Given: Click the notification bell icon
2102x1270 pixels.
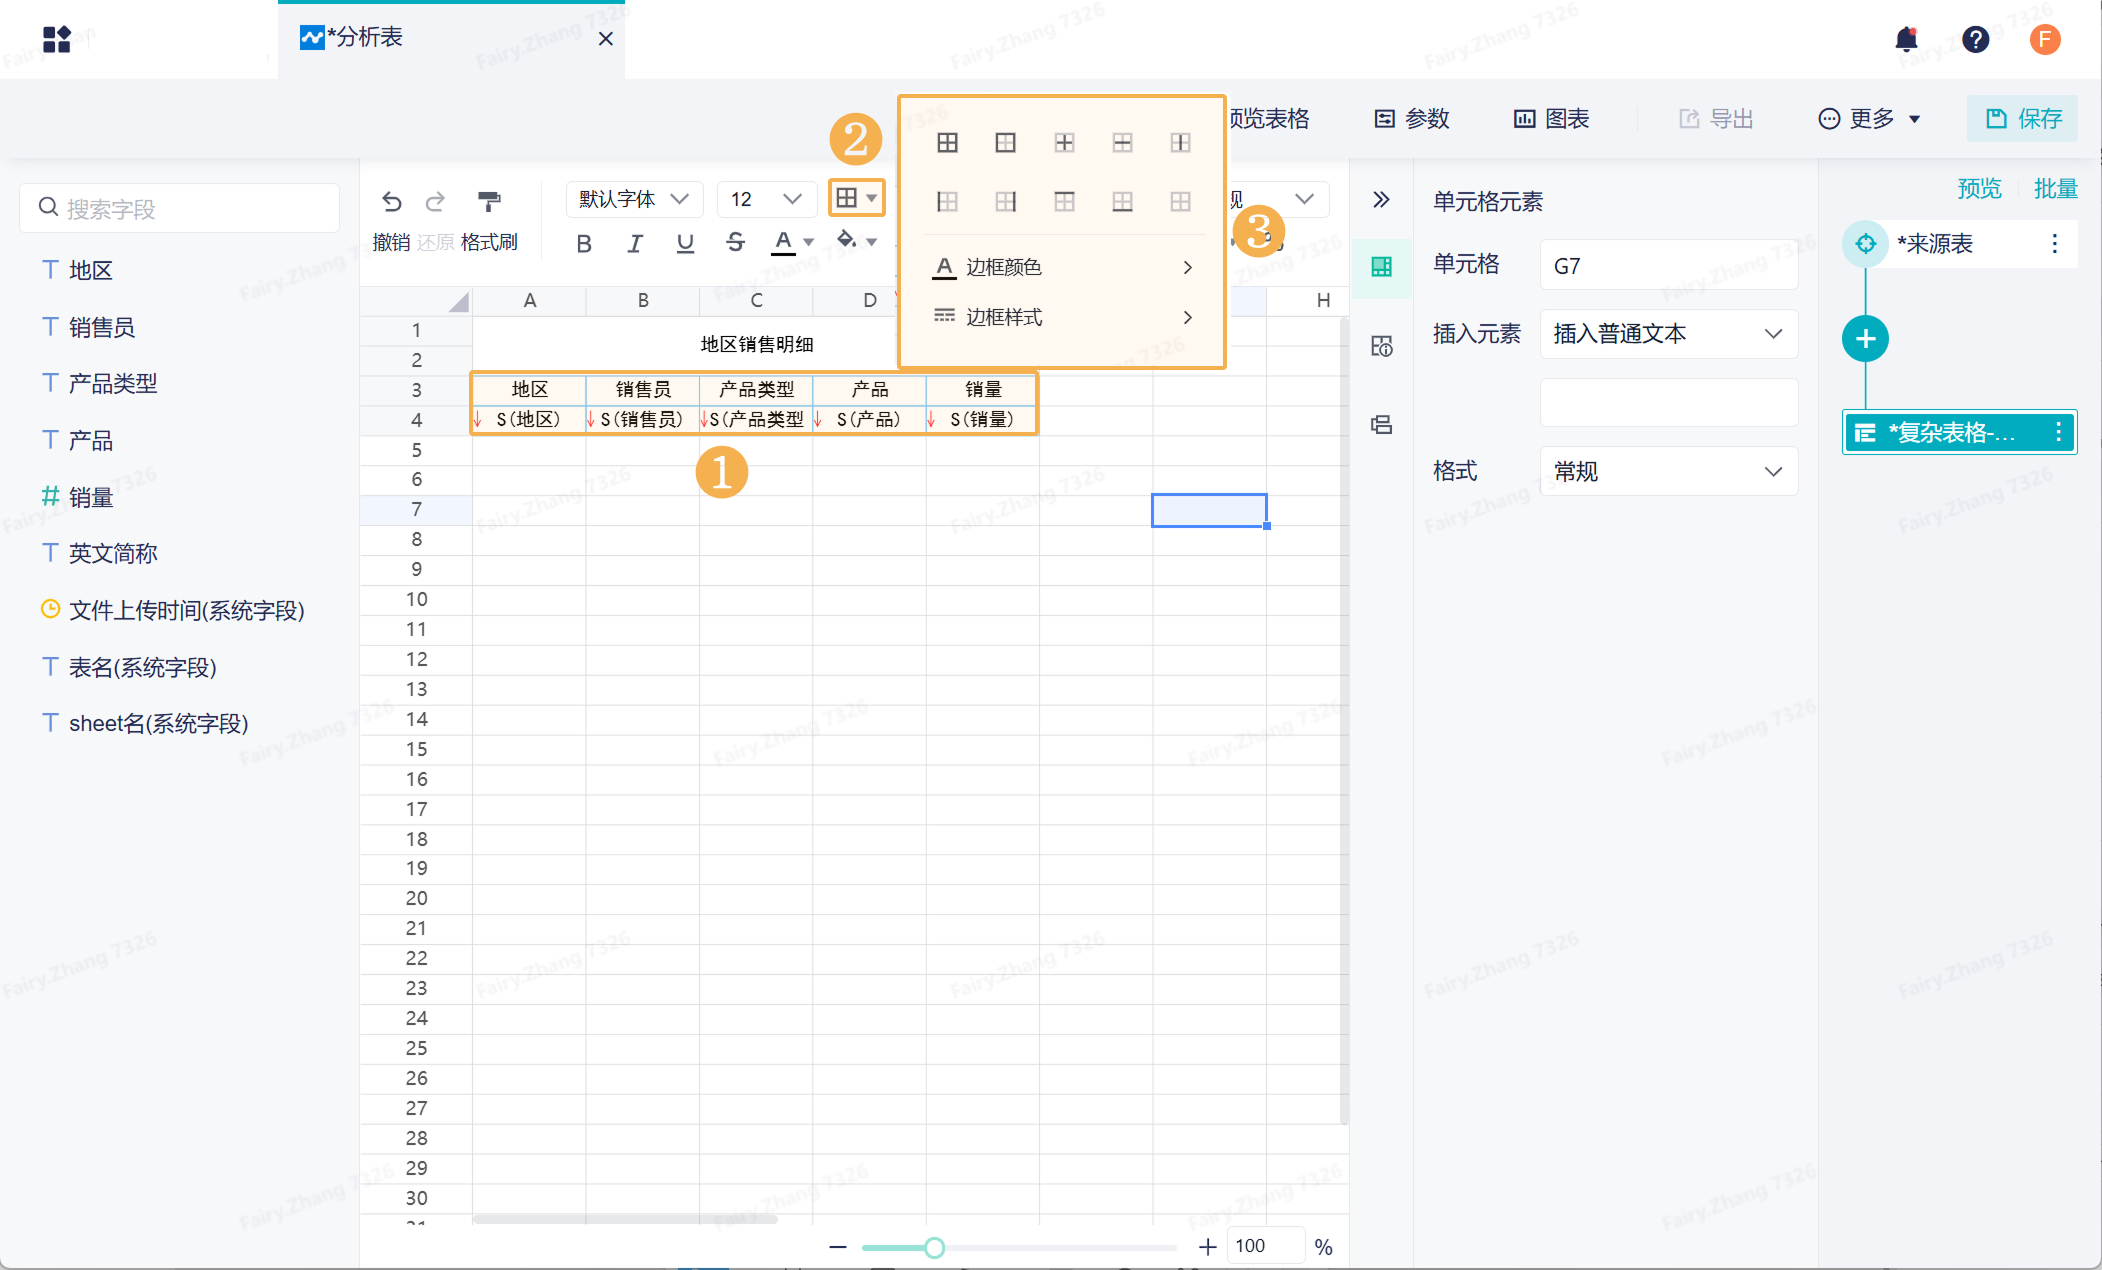Looking at the screenshot, I should 1906,39.
